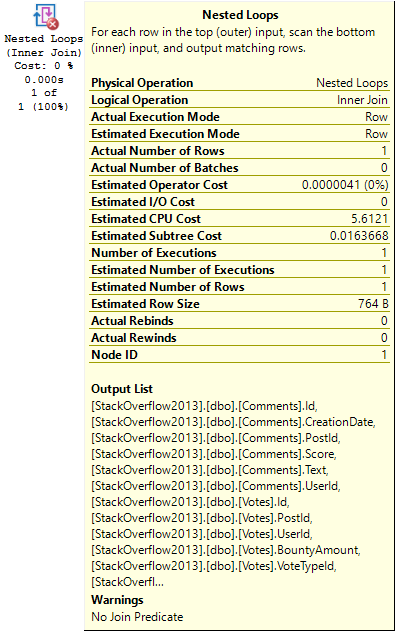Click the '(Inner Join)' label under operator
The height and width of the screenshot is (631, 395).
[x=44, y=53]
